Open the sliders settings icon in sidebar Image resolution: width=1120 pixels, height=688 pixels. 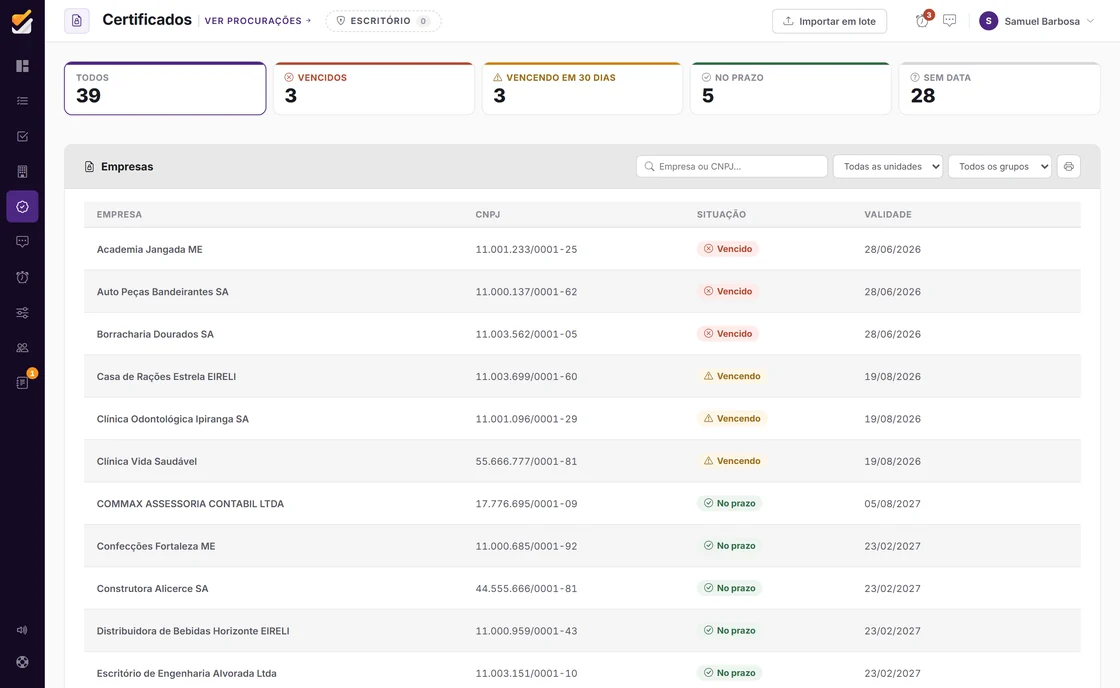click(22, 312)
